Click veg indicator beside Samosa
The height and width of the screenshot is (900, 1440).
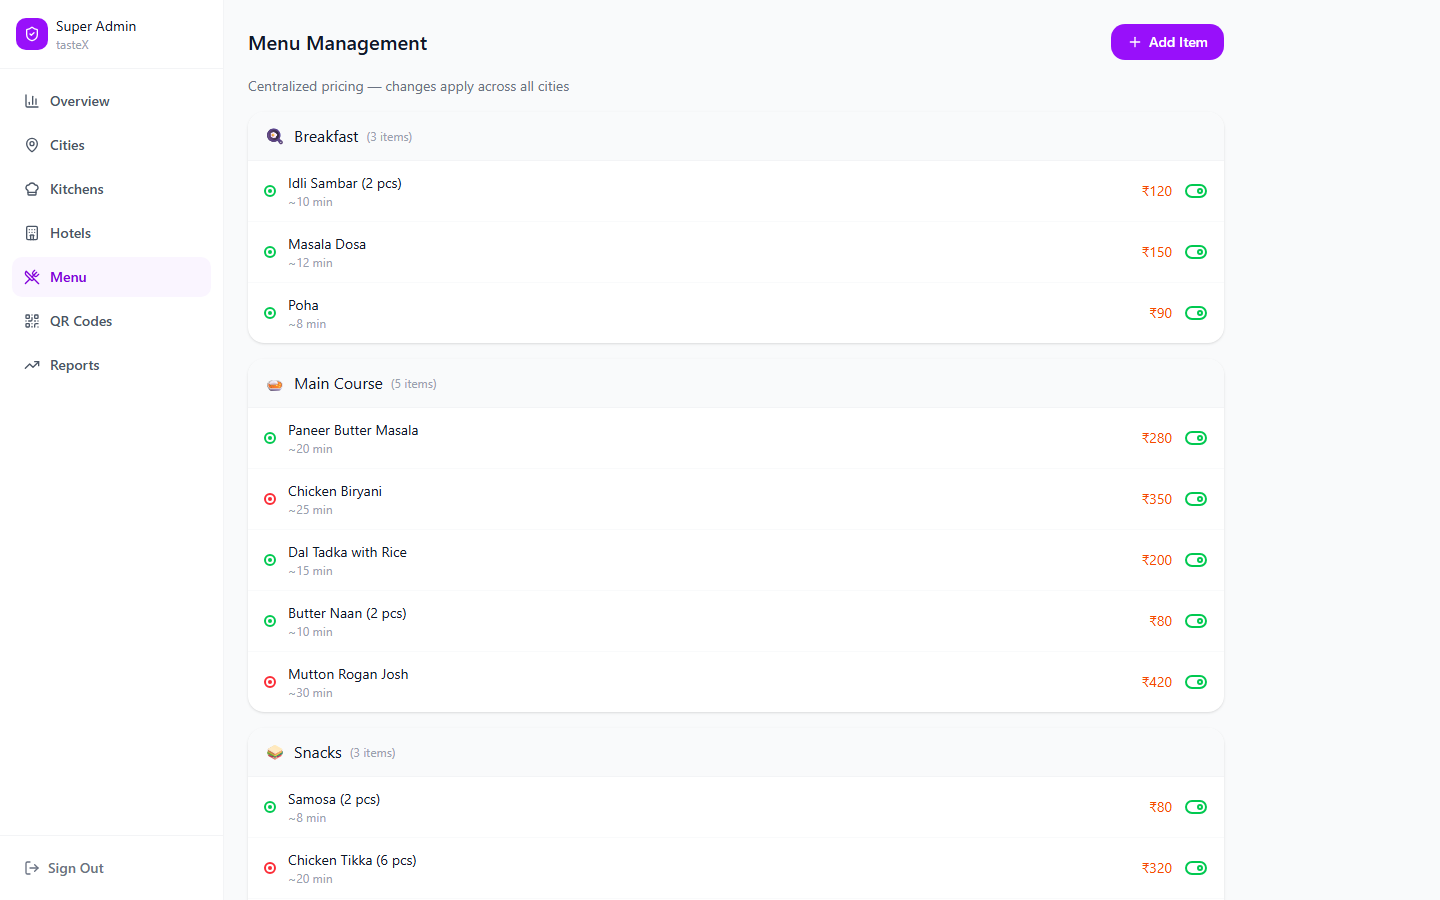pos(270,807)
